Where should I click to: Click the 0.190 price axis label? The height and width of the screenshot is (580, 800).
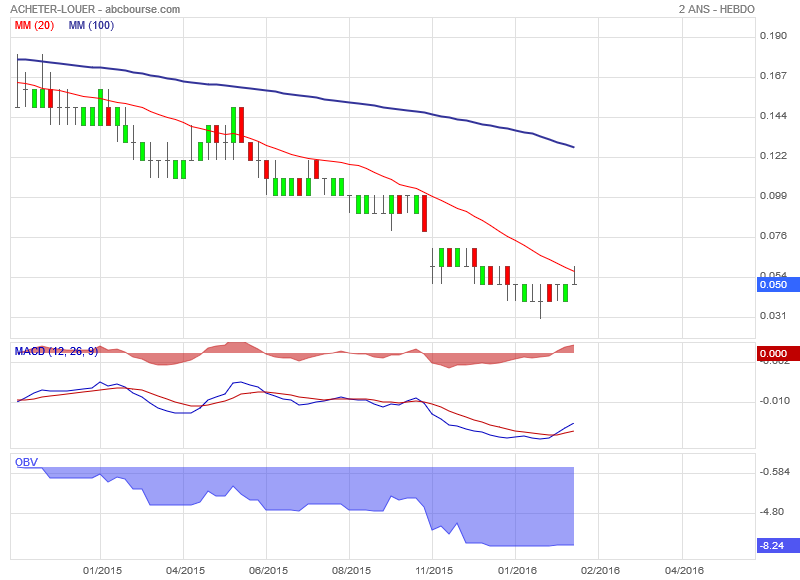773,36
